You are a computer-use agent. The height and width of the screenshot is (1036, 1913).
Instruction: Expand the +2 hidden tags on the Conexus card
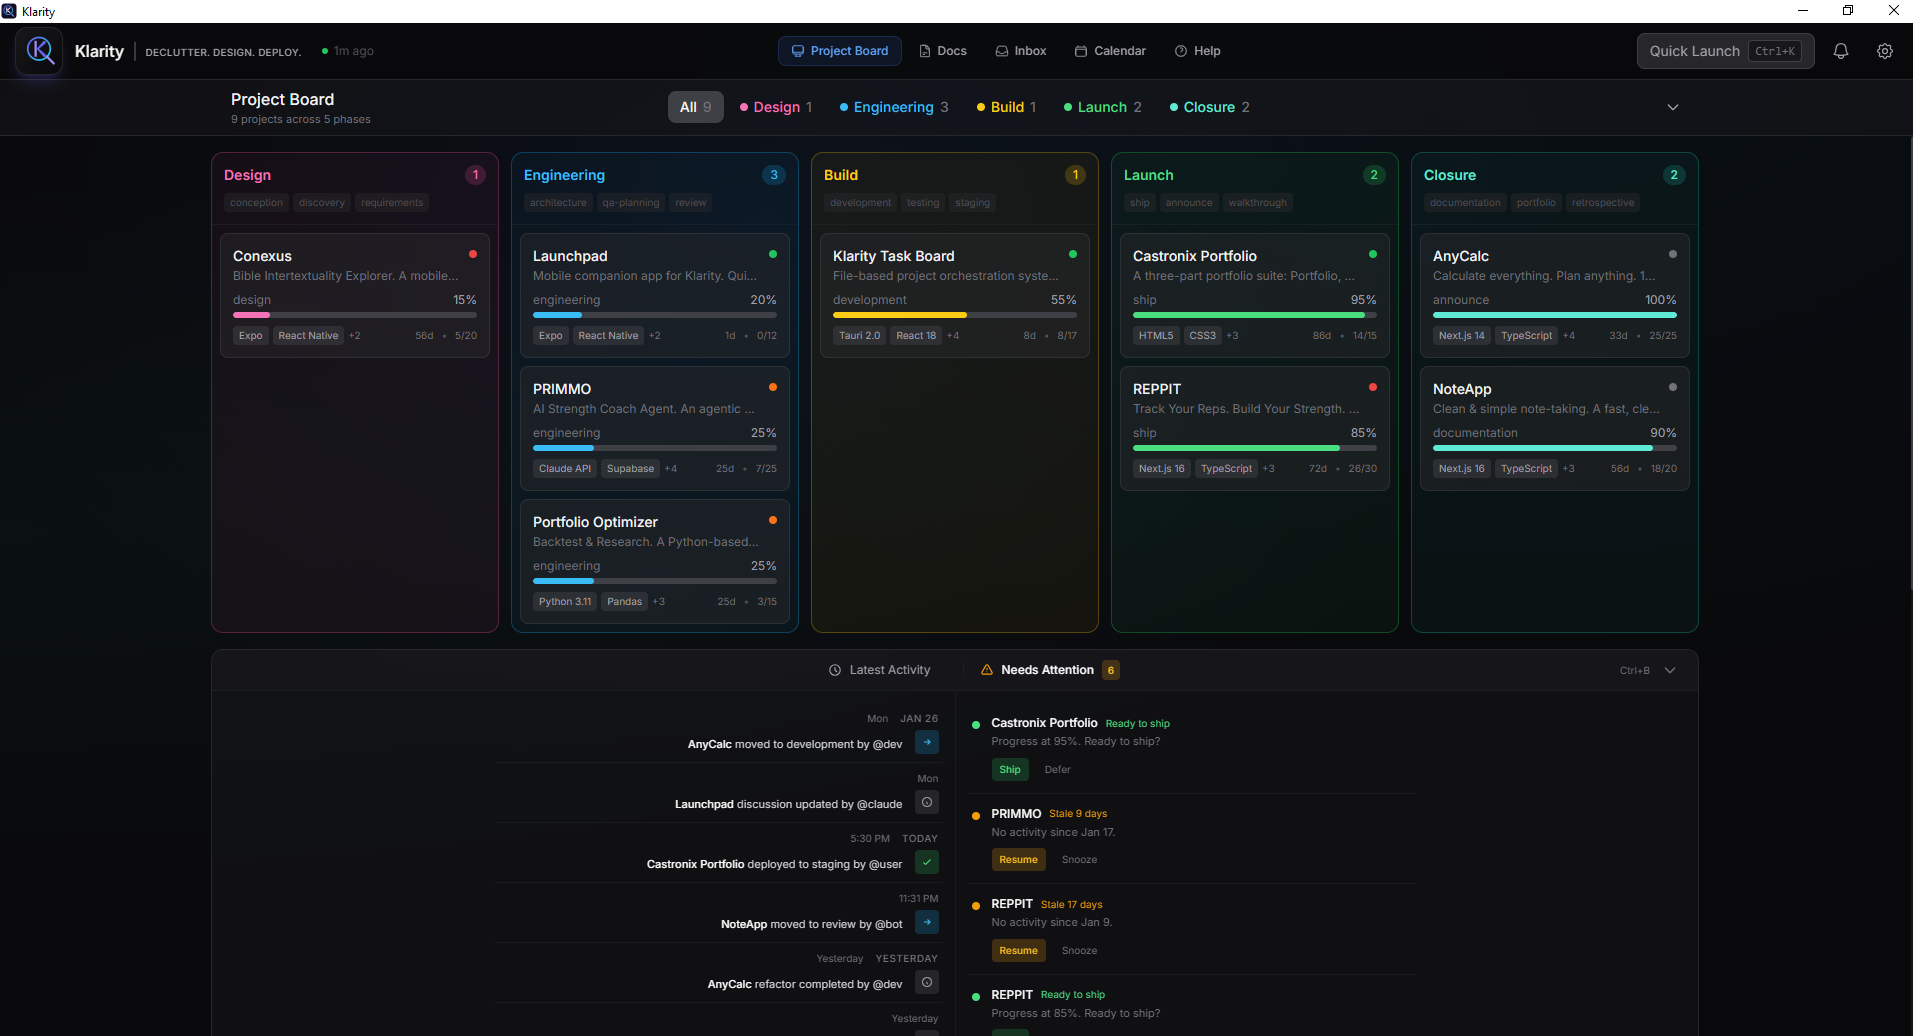pos(355,335)
